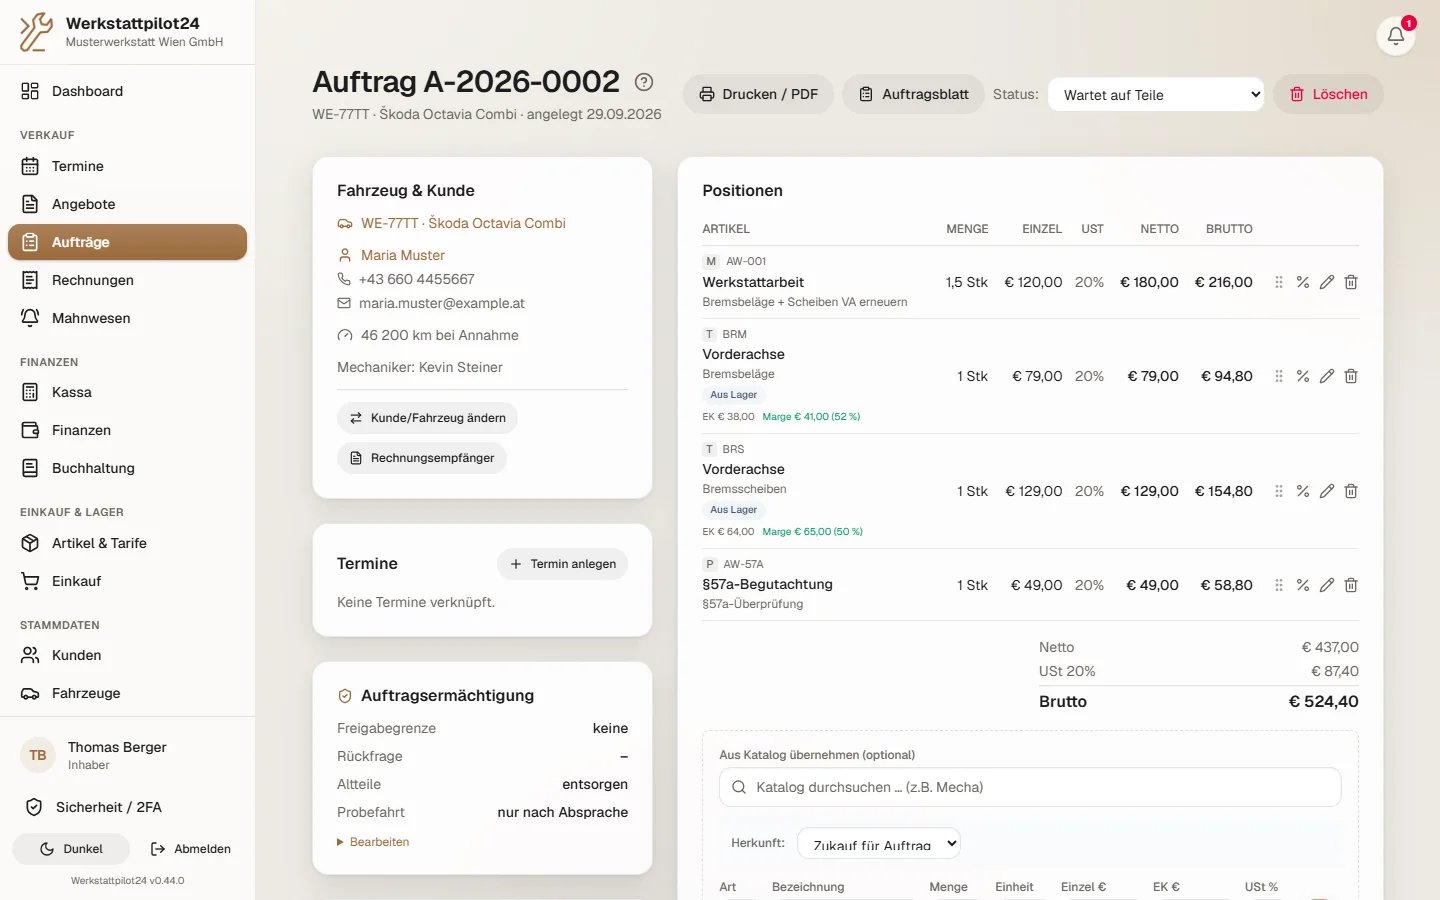
Task: Delete the Bremsbeläge position via trash icon
Action: pyautogui.click(x=1351, y=376)
